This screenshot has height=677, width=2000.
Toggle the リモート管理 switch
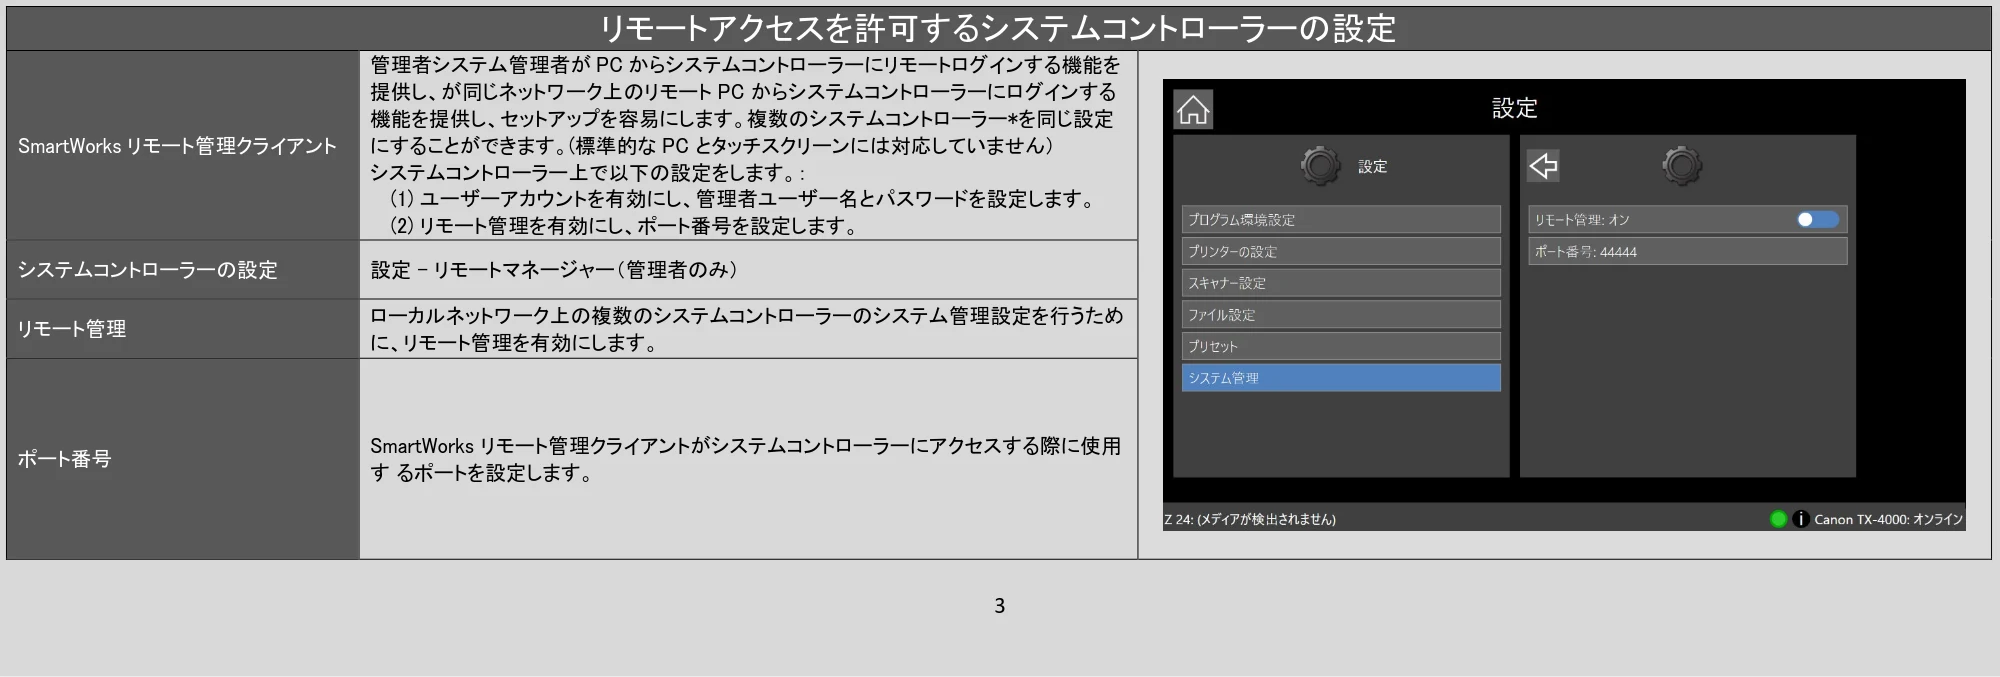(1817, 220)
